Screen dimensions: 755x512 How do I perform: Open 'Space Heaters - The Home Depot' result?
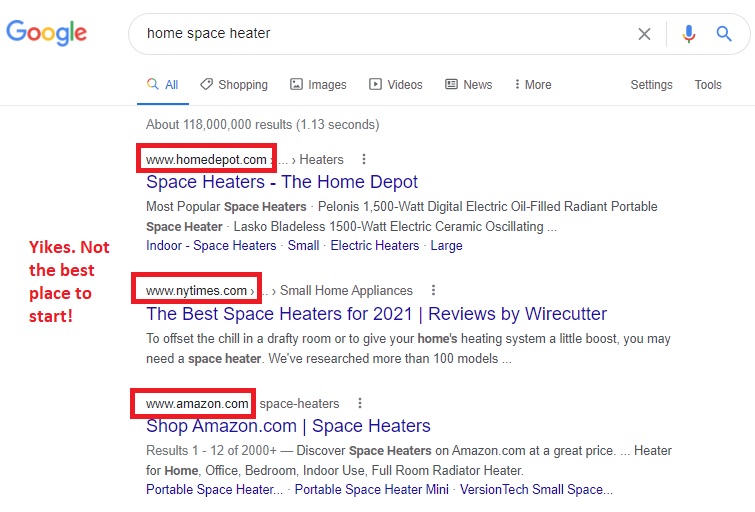(282, 182)
